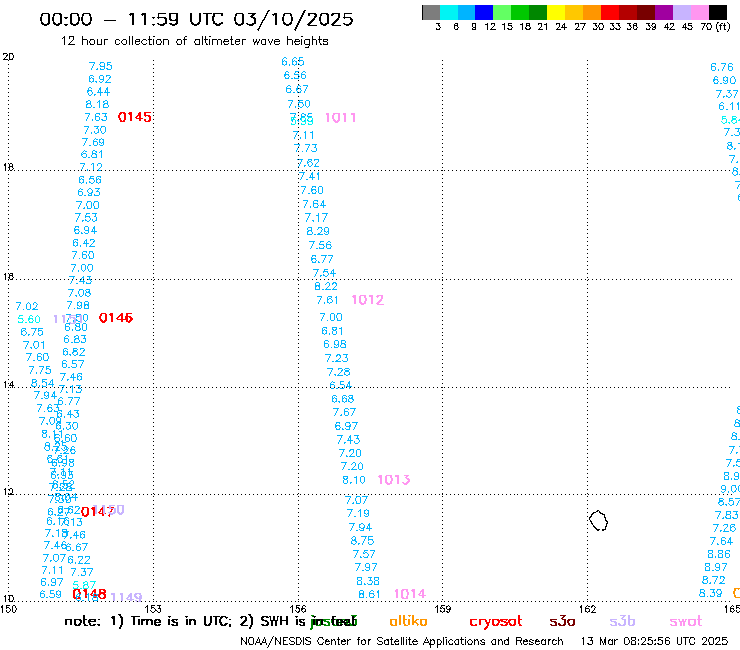
Task: Click the 'cryosat' satellite legend label
Action: 496,622
